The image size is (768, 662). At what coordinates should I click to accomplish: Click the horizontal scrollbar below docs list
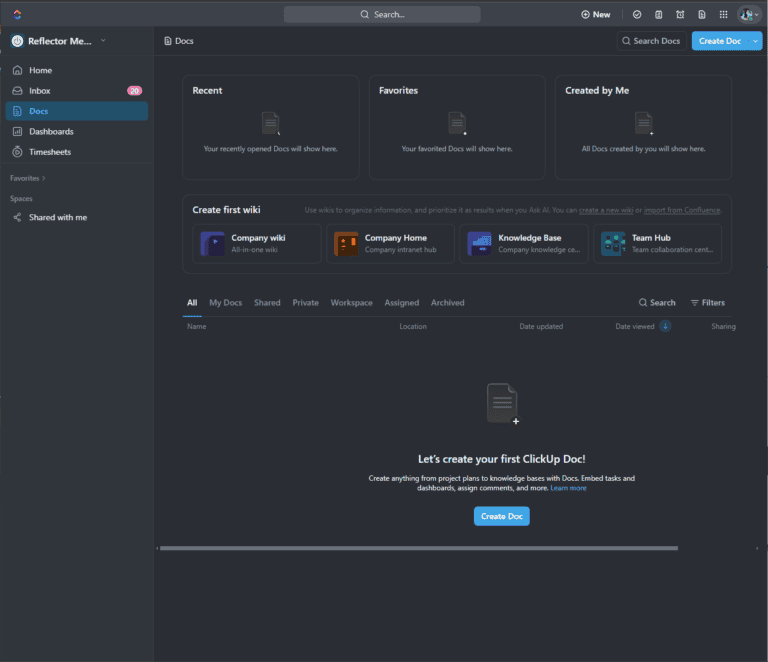[x=419, y=548]
